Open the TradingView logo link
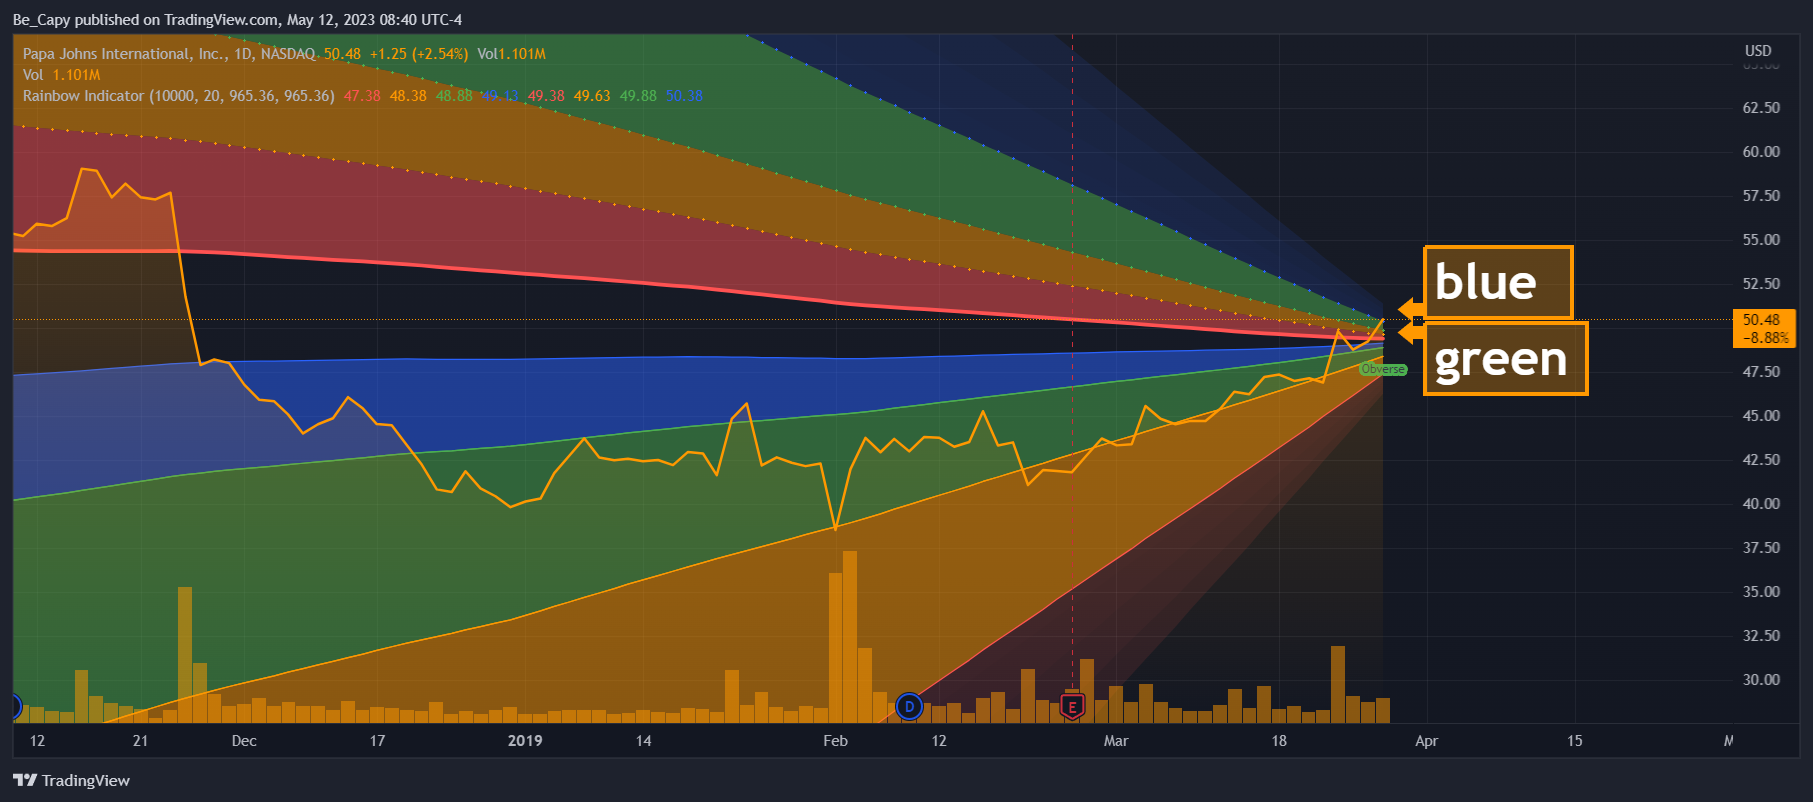The height and width of the screenshot is (802, 1813). 71,781
